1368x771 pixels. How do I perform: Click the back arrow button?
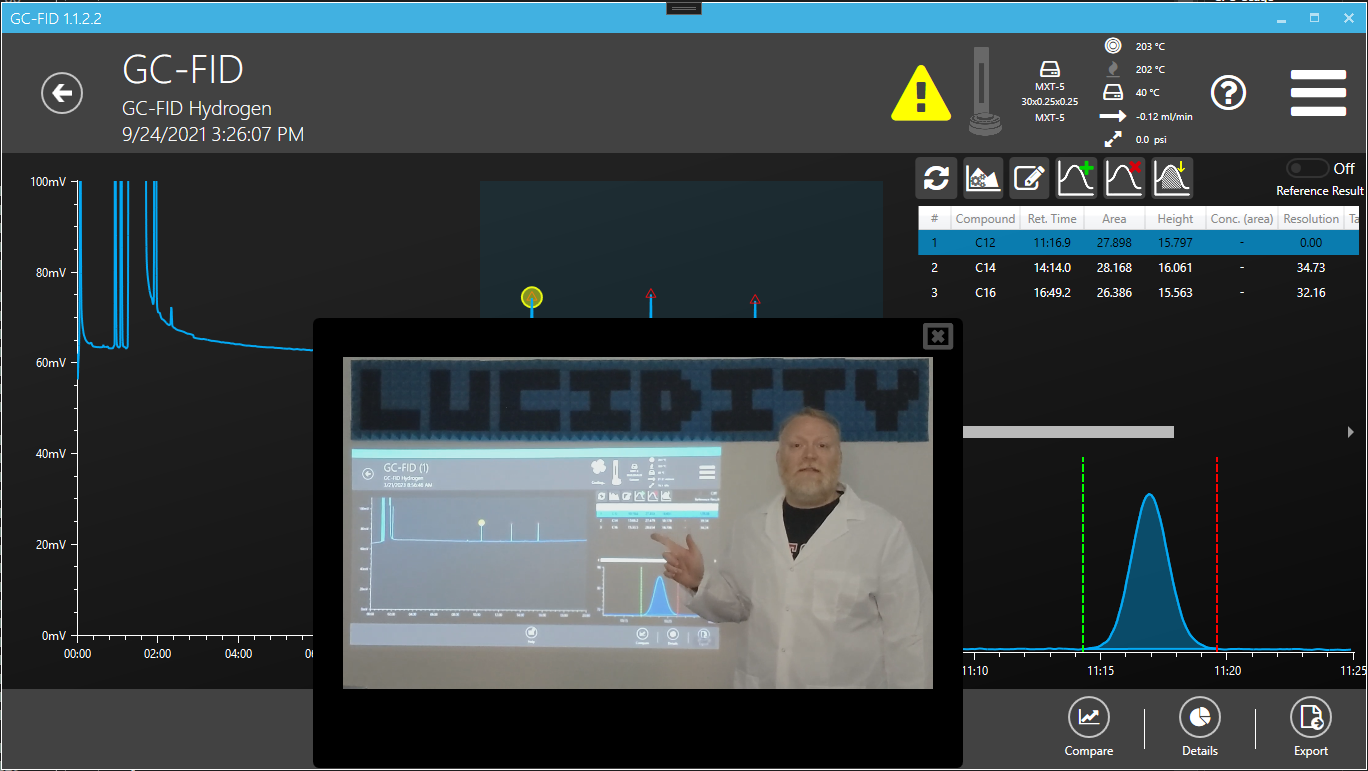62,93
